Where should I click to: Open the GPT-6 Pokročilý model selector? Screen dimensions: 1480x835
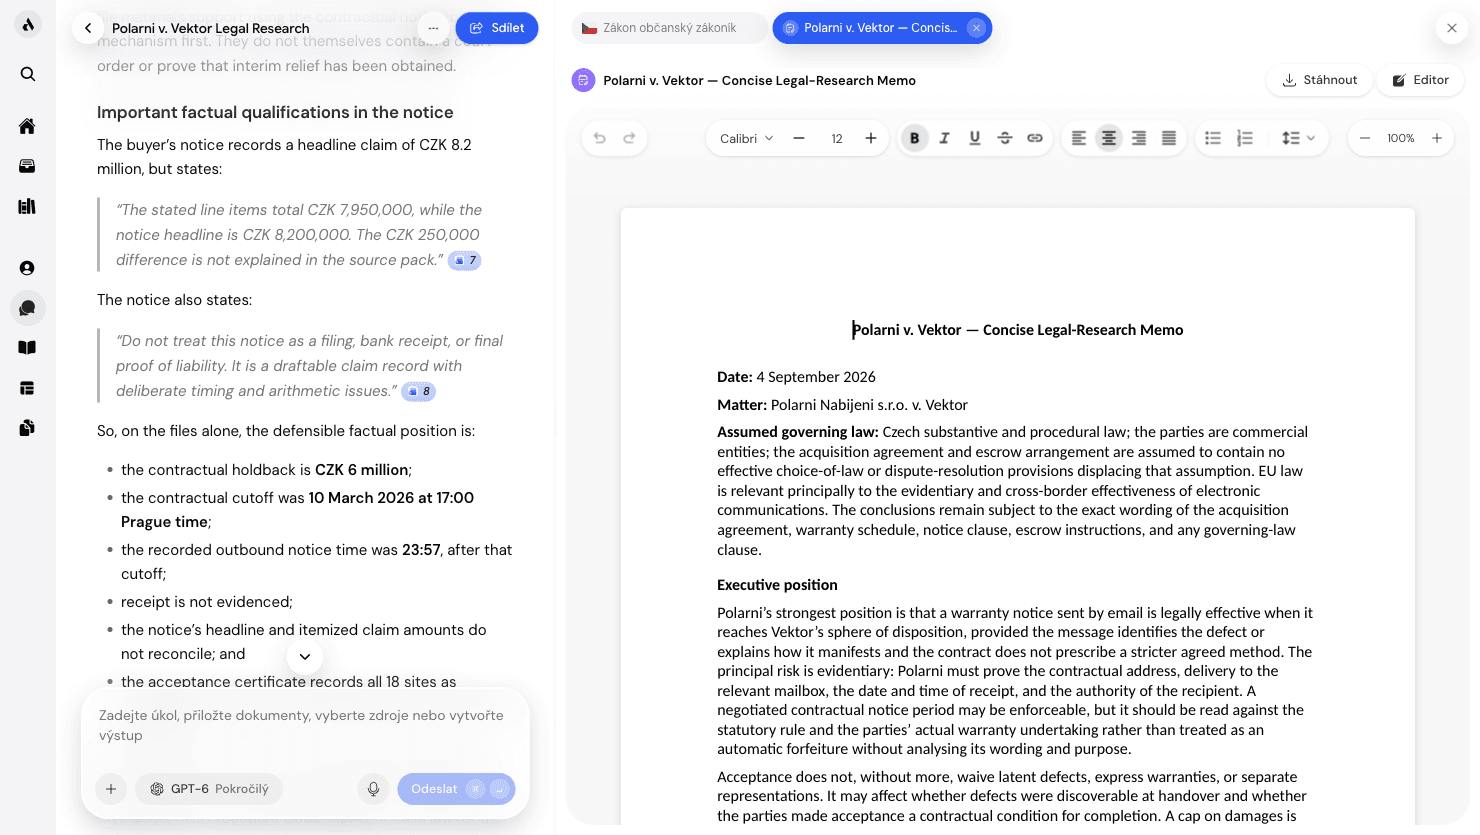click(210, 789)
